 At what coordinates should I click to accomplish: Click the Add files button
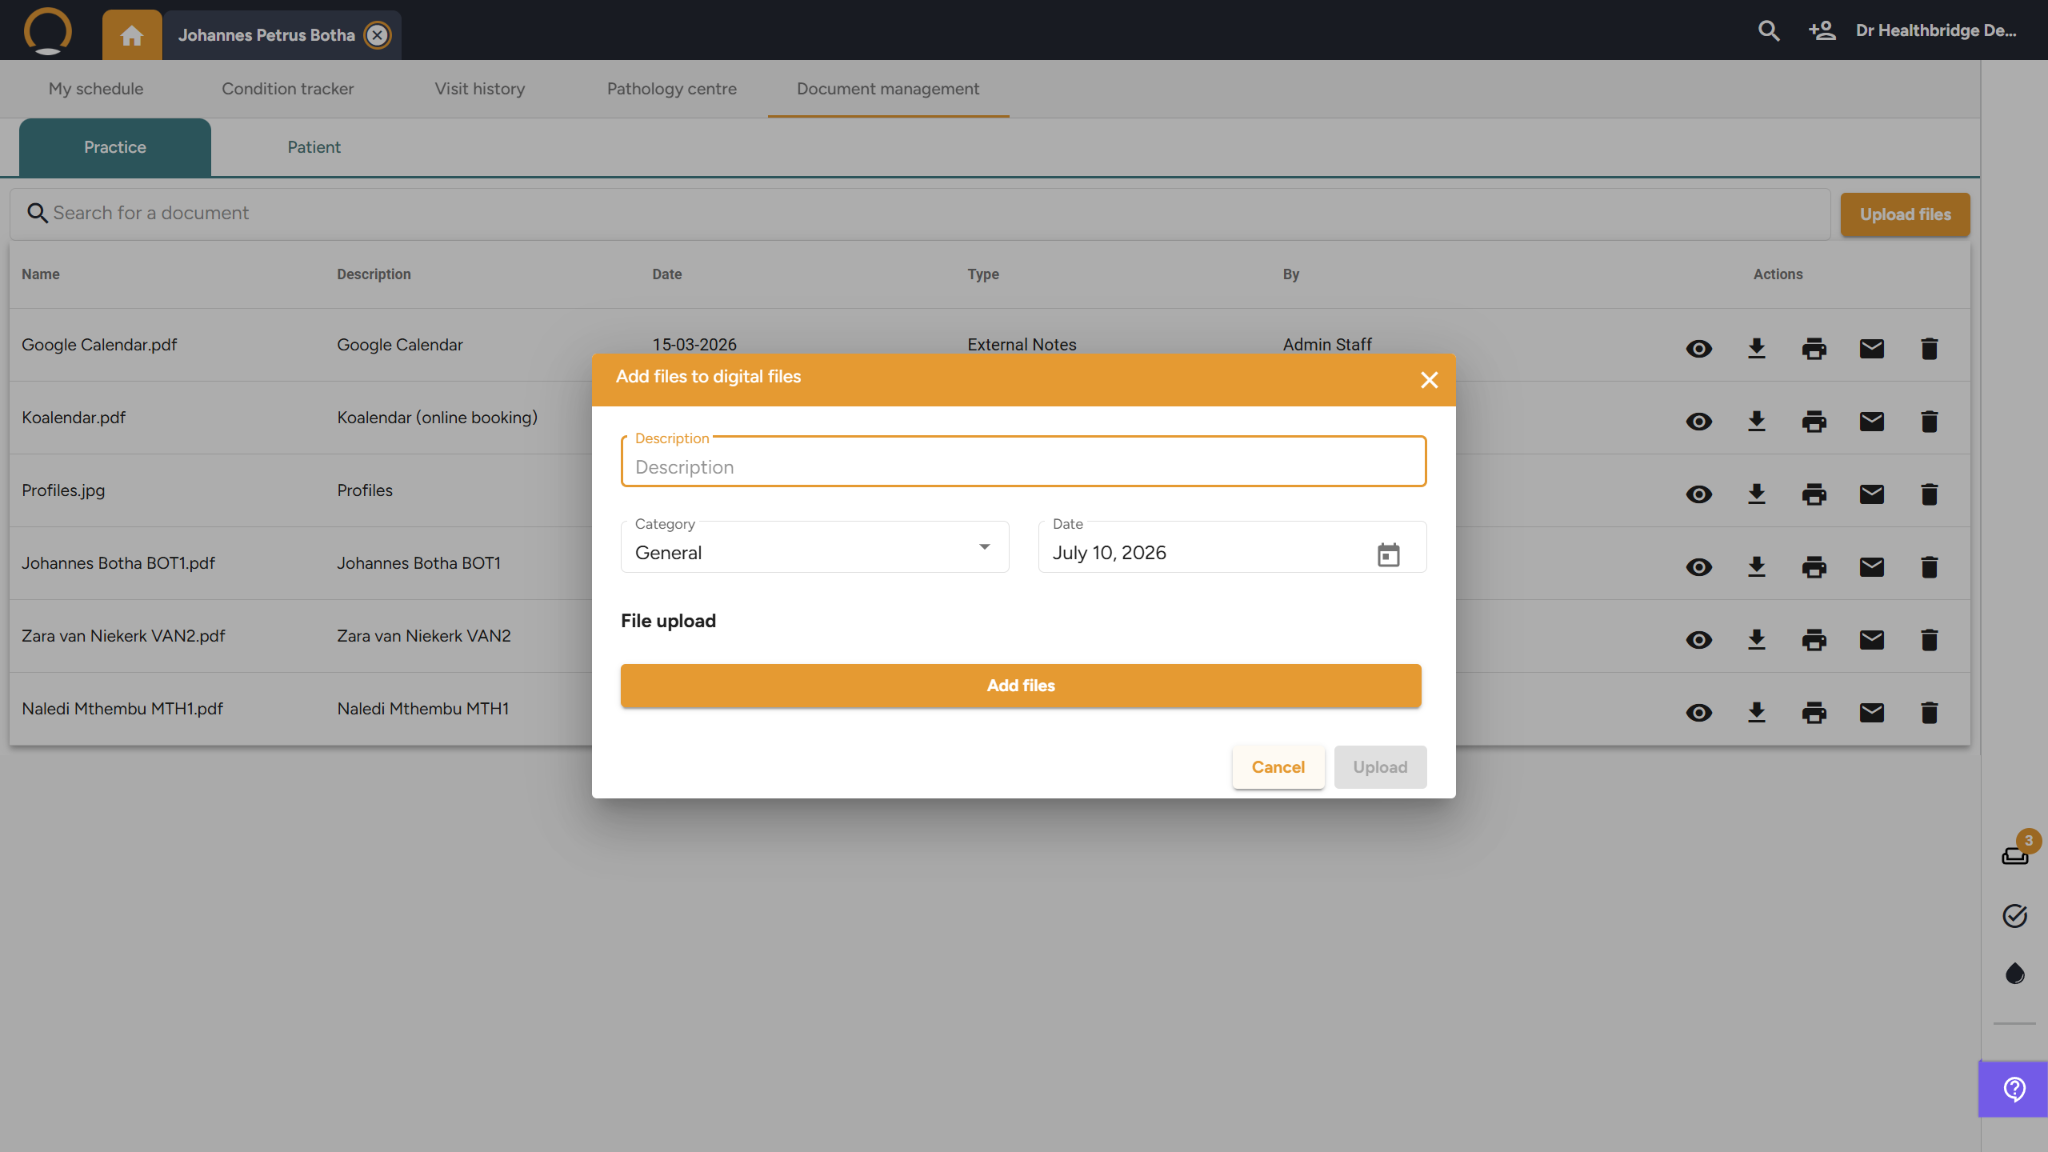[1021, 686]
